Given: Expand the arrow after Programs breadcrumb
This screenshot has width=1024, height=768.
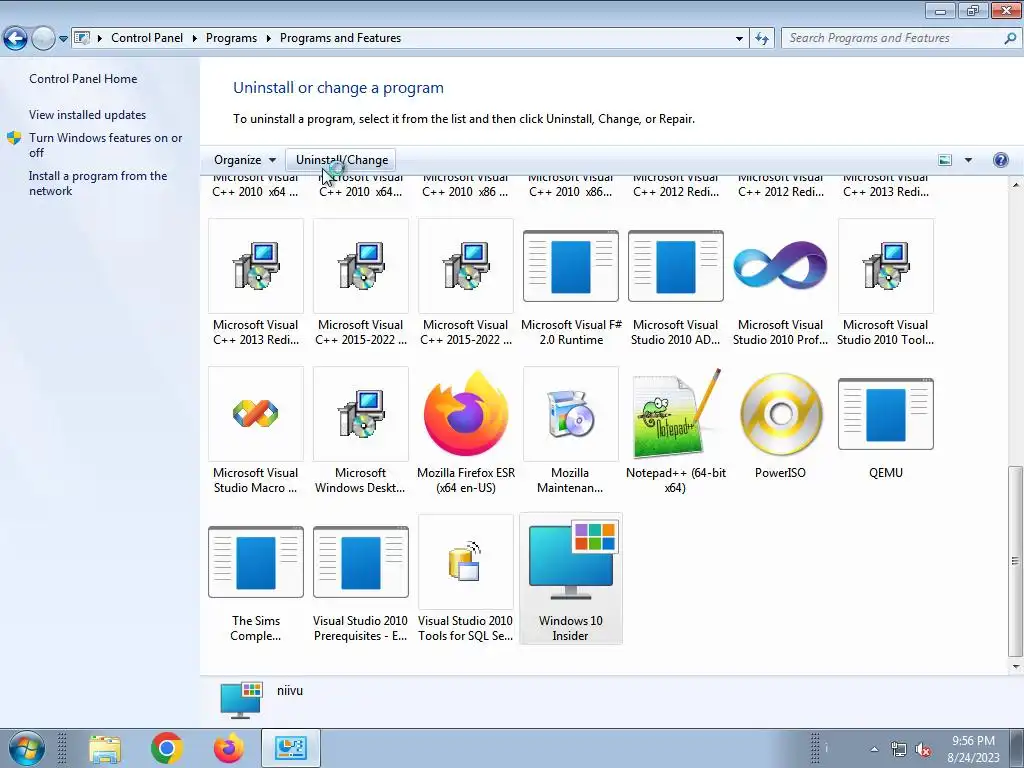Looking at the screenshot, I should point(268,39).
